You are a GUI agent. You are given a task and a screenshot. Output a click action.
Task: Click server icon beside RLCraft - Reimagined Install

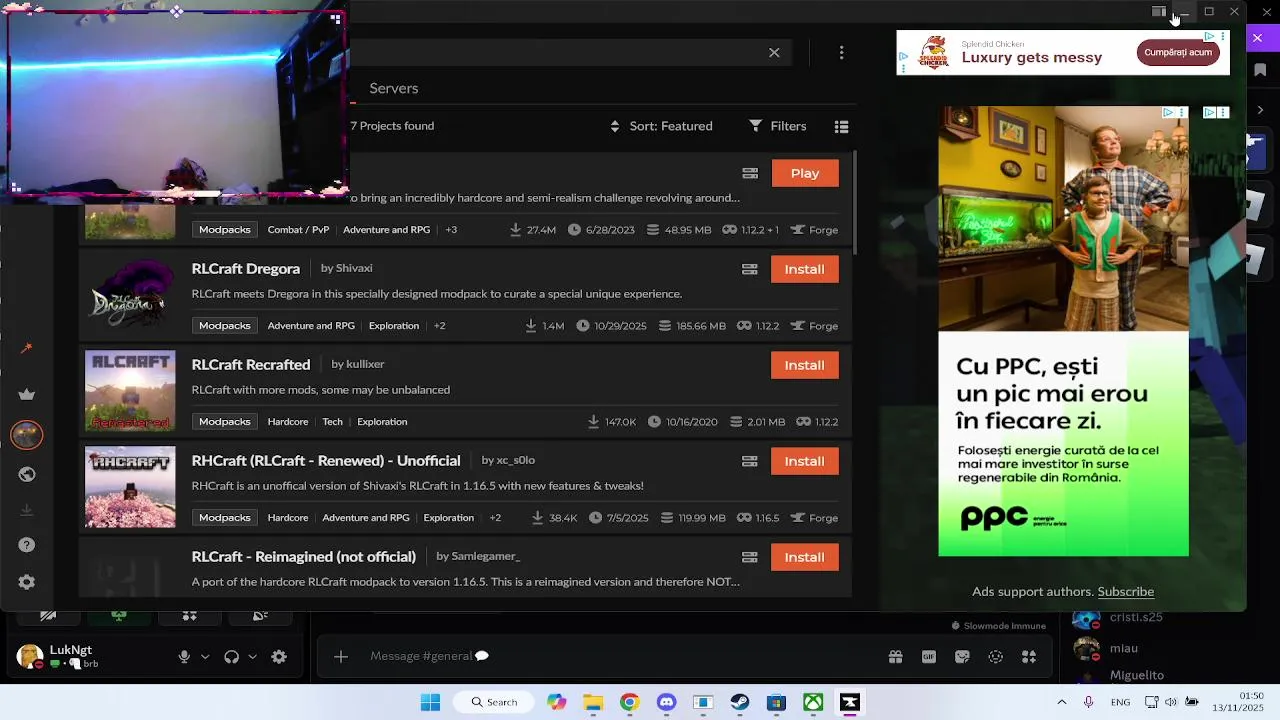point(750,557)
